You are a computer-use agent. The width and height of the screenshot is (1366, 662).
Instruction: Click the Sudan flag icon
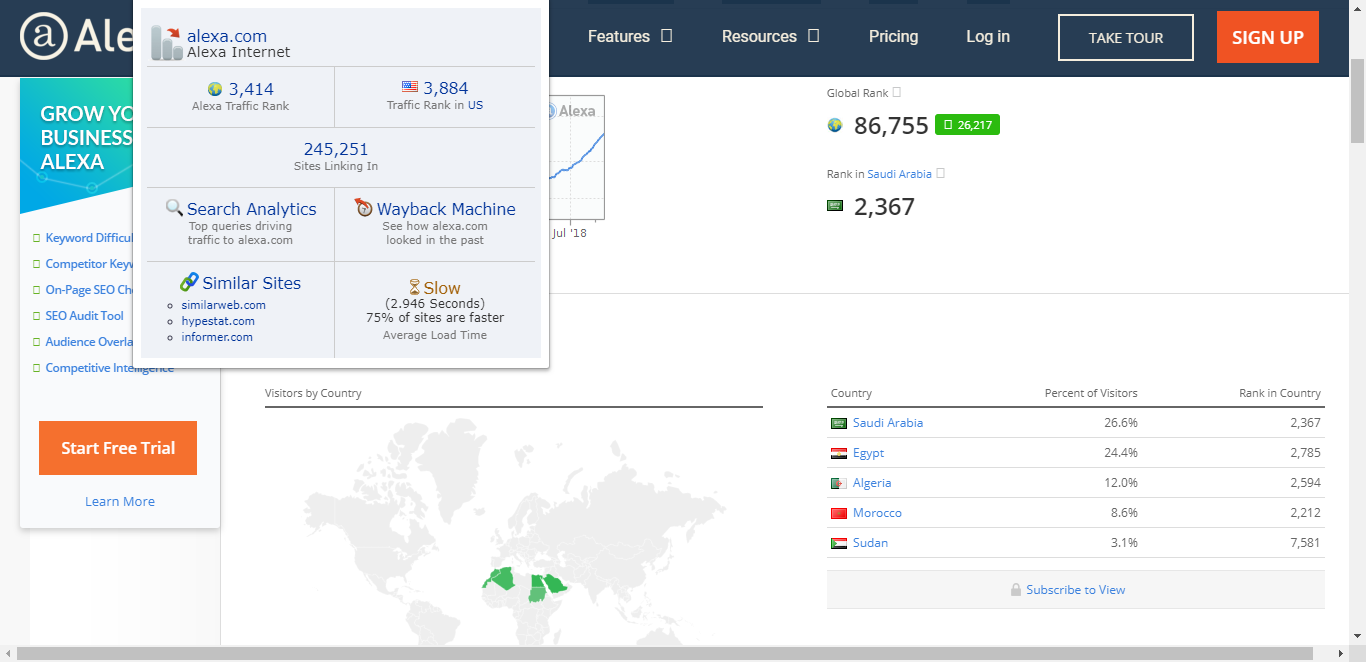tap(839, 543)
